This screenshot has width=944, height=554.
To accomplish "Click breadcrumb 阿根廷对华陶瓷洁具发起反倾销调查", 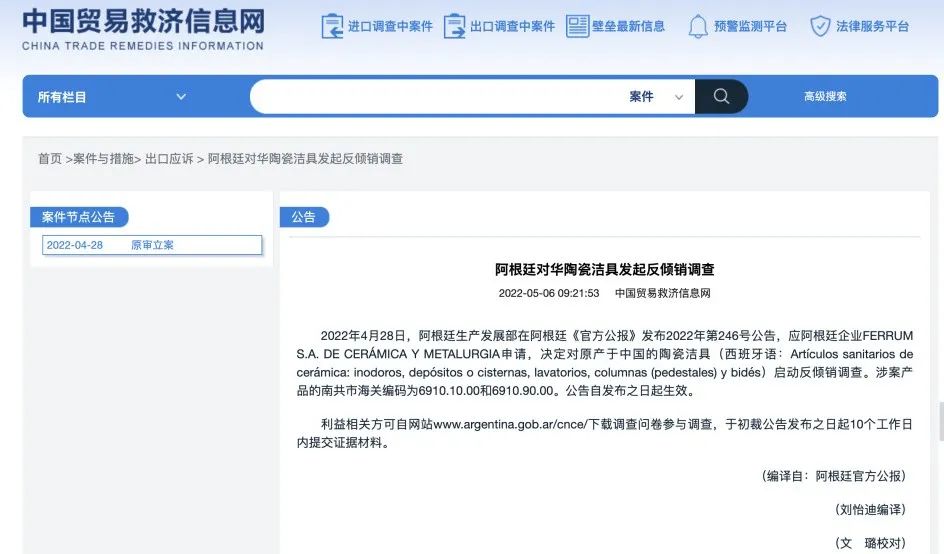I will (x=305, y=158).
